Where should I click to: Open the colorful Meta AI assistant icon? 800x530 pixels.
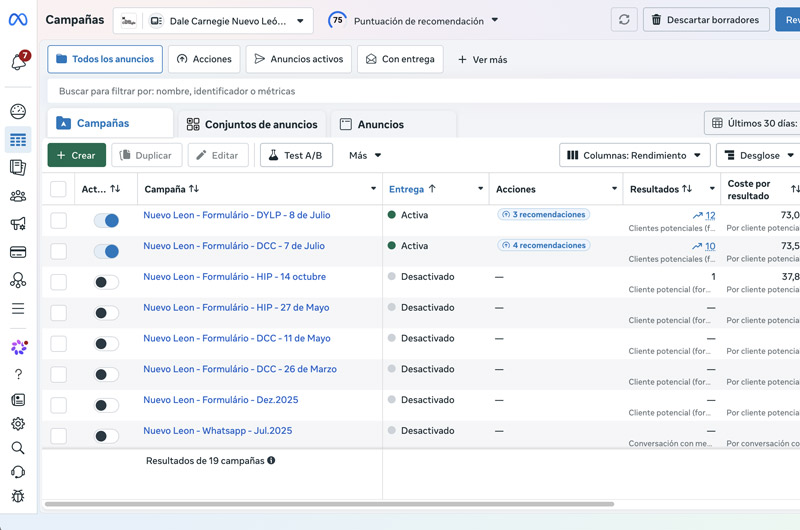click(x=19, y=347)
